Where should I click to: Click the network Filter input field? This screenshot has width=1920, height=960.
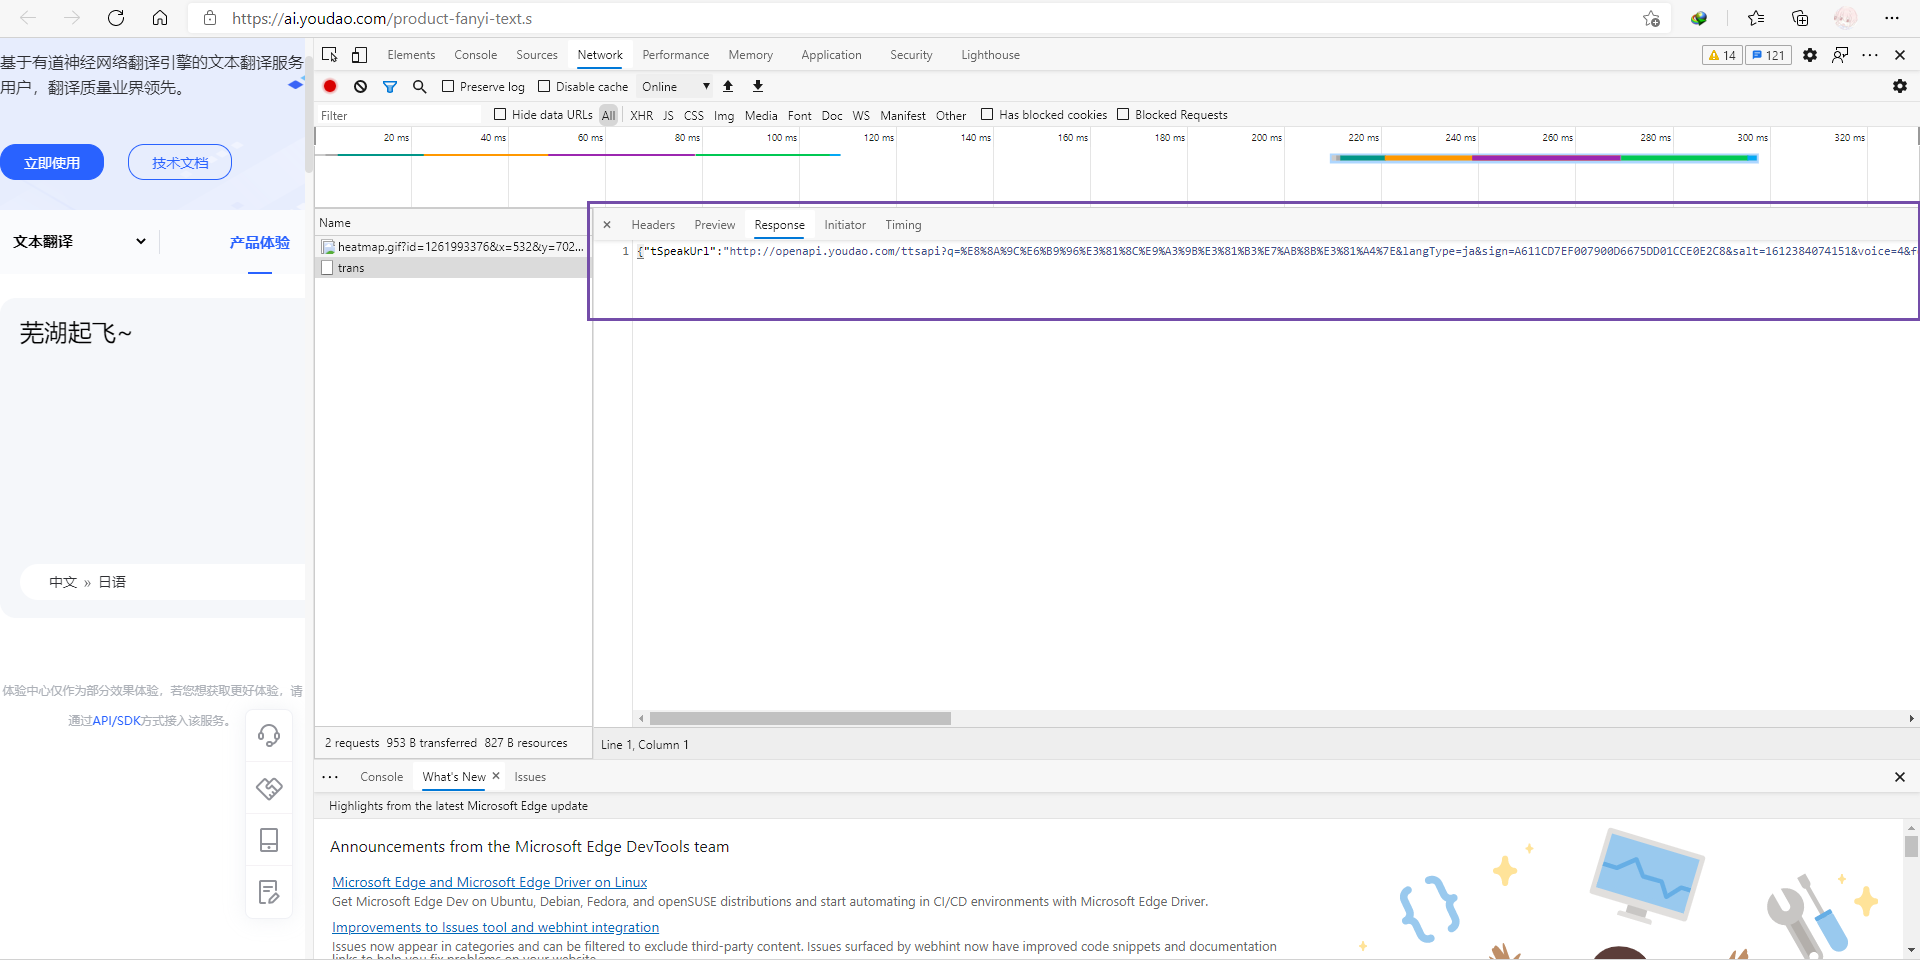click(400, 115)
